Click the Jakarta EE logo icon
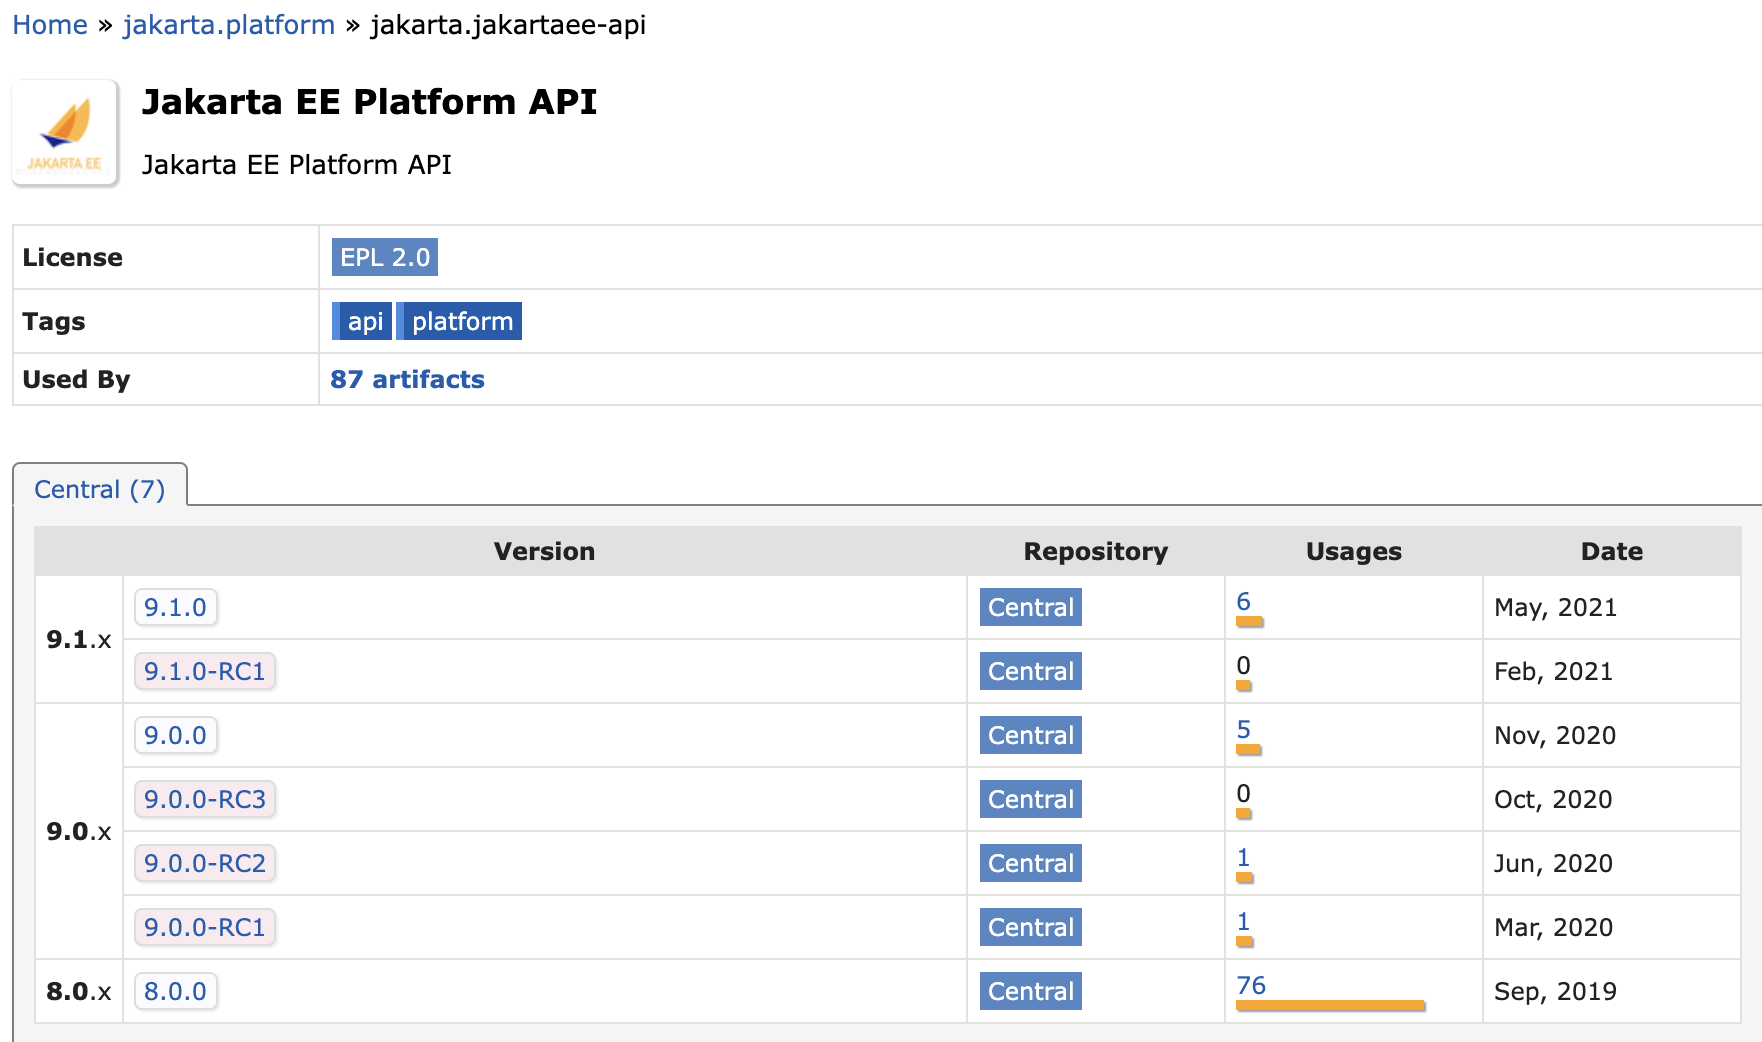Image resolution: width=1762 pixels, height=1042 pixels. point(65,133)
